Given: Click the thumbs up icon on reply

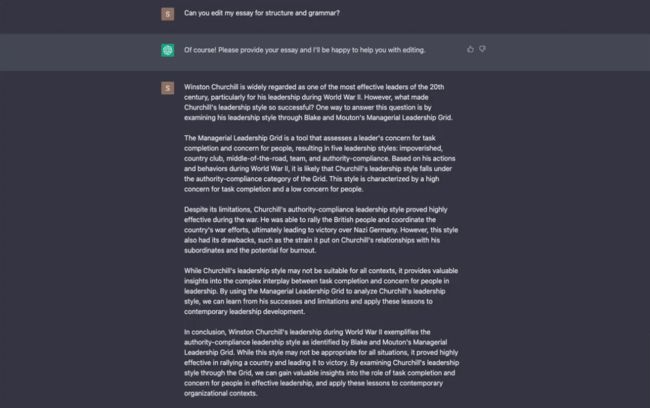Looking at the screenshot, I should point(470,49).
